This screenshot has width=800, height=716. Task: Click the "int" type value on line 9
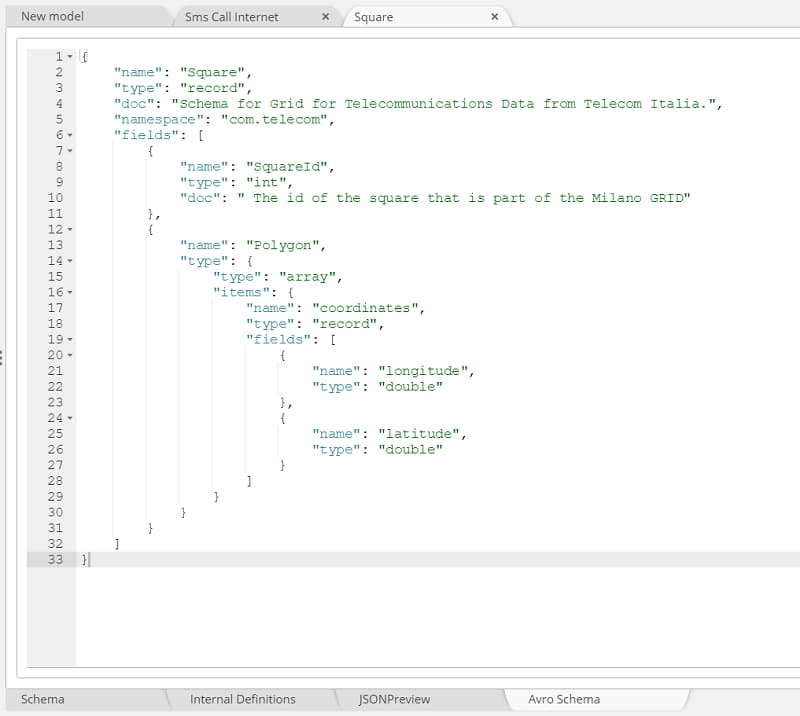(x=266, y=182)
